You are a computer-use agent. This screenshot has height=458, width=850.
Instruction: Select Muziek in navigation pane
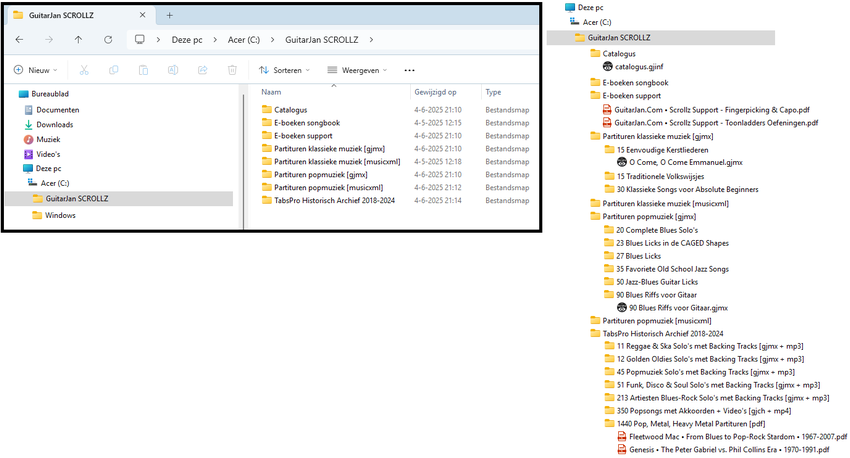[42, 139]
